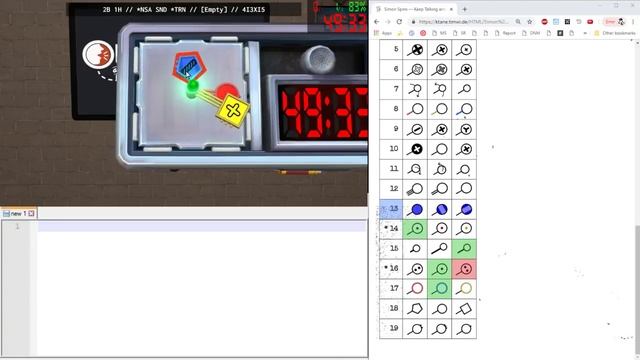Click row 9 third Y-shaped symbol

[464, 129]
